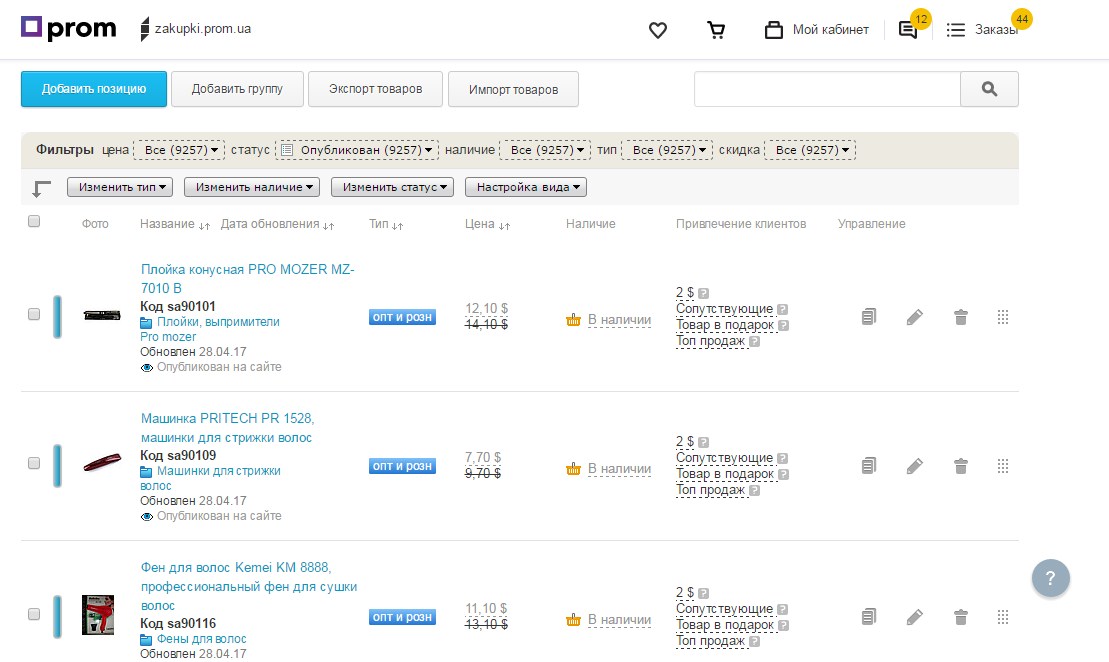Viewport: 1109px width, 662px height.
Task: Copy the Машинка PRITECH PR 1528 item
Action: [869, 465]
